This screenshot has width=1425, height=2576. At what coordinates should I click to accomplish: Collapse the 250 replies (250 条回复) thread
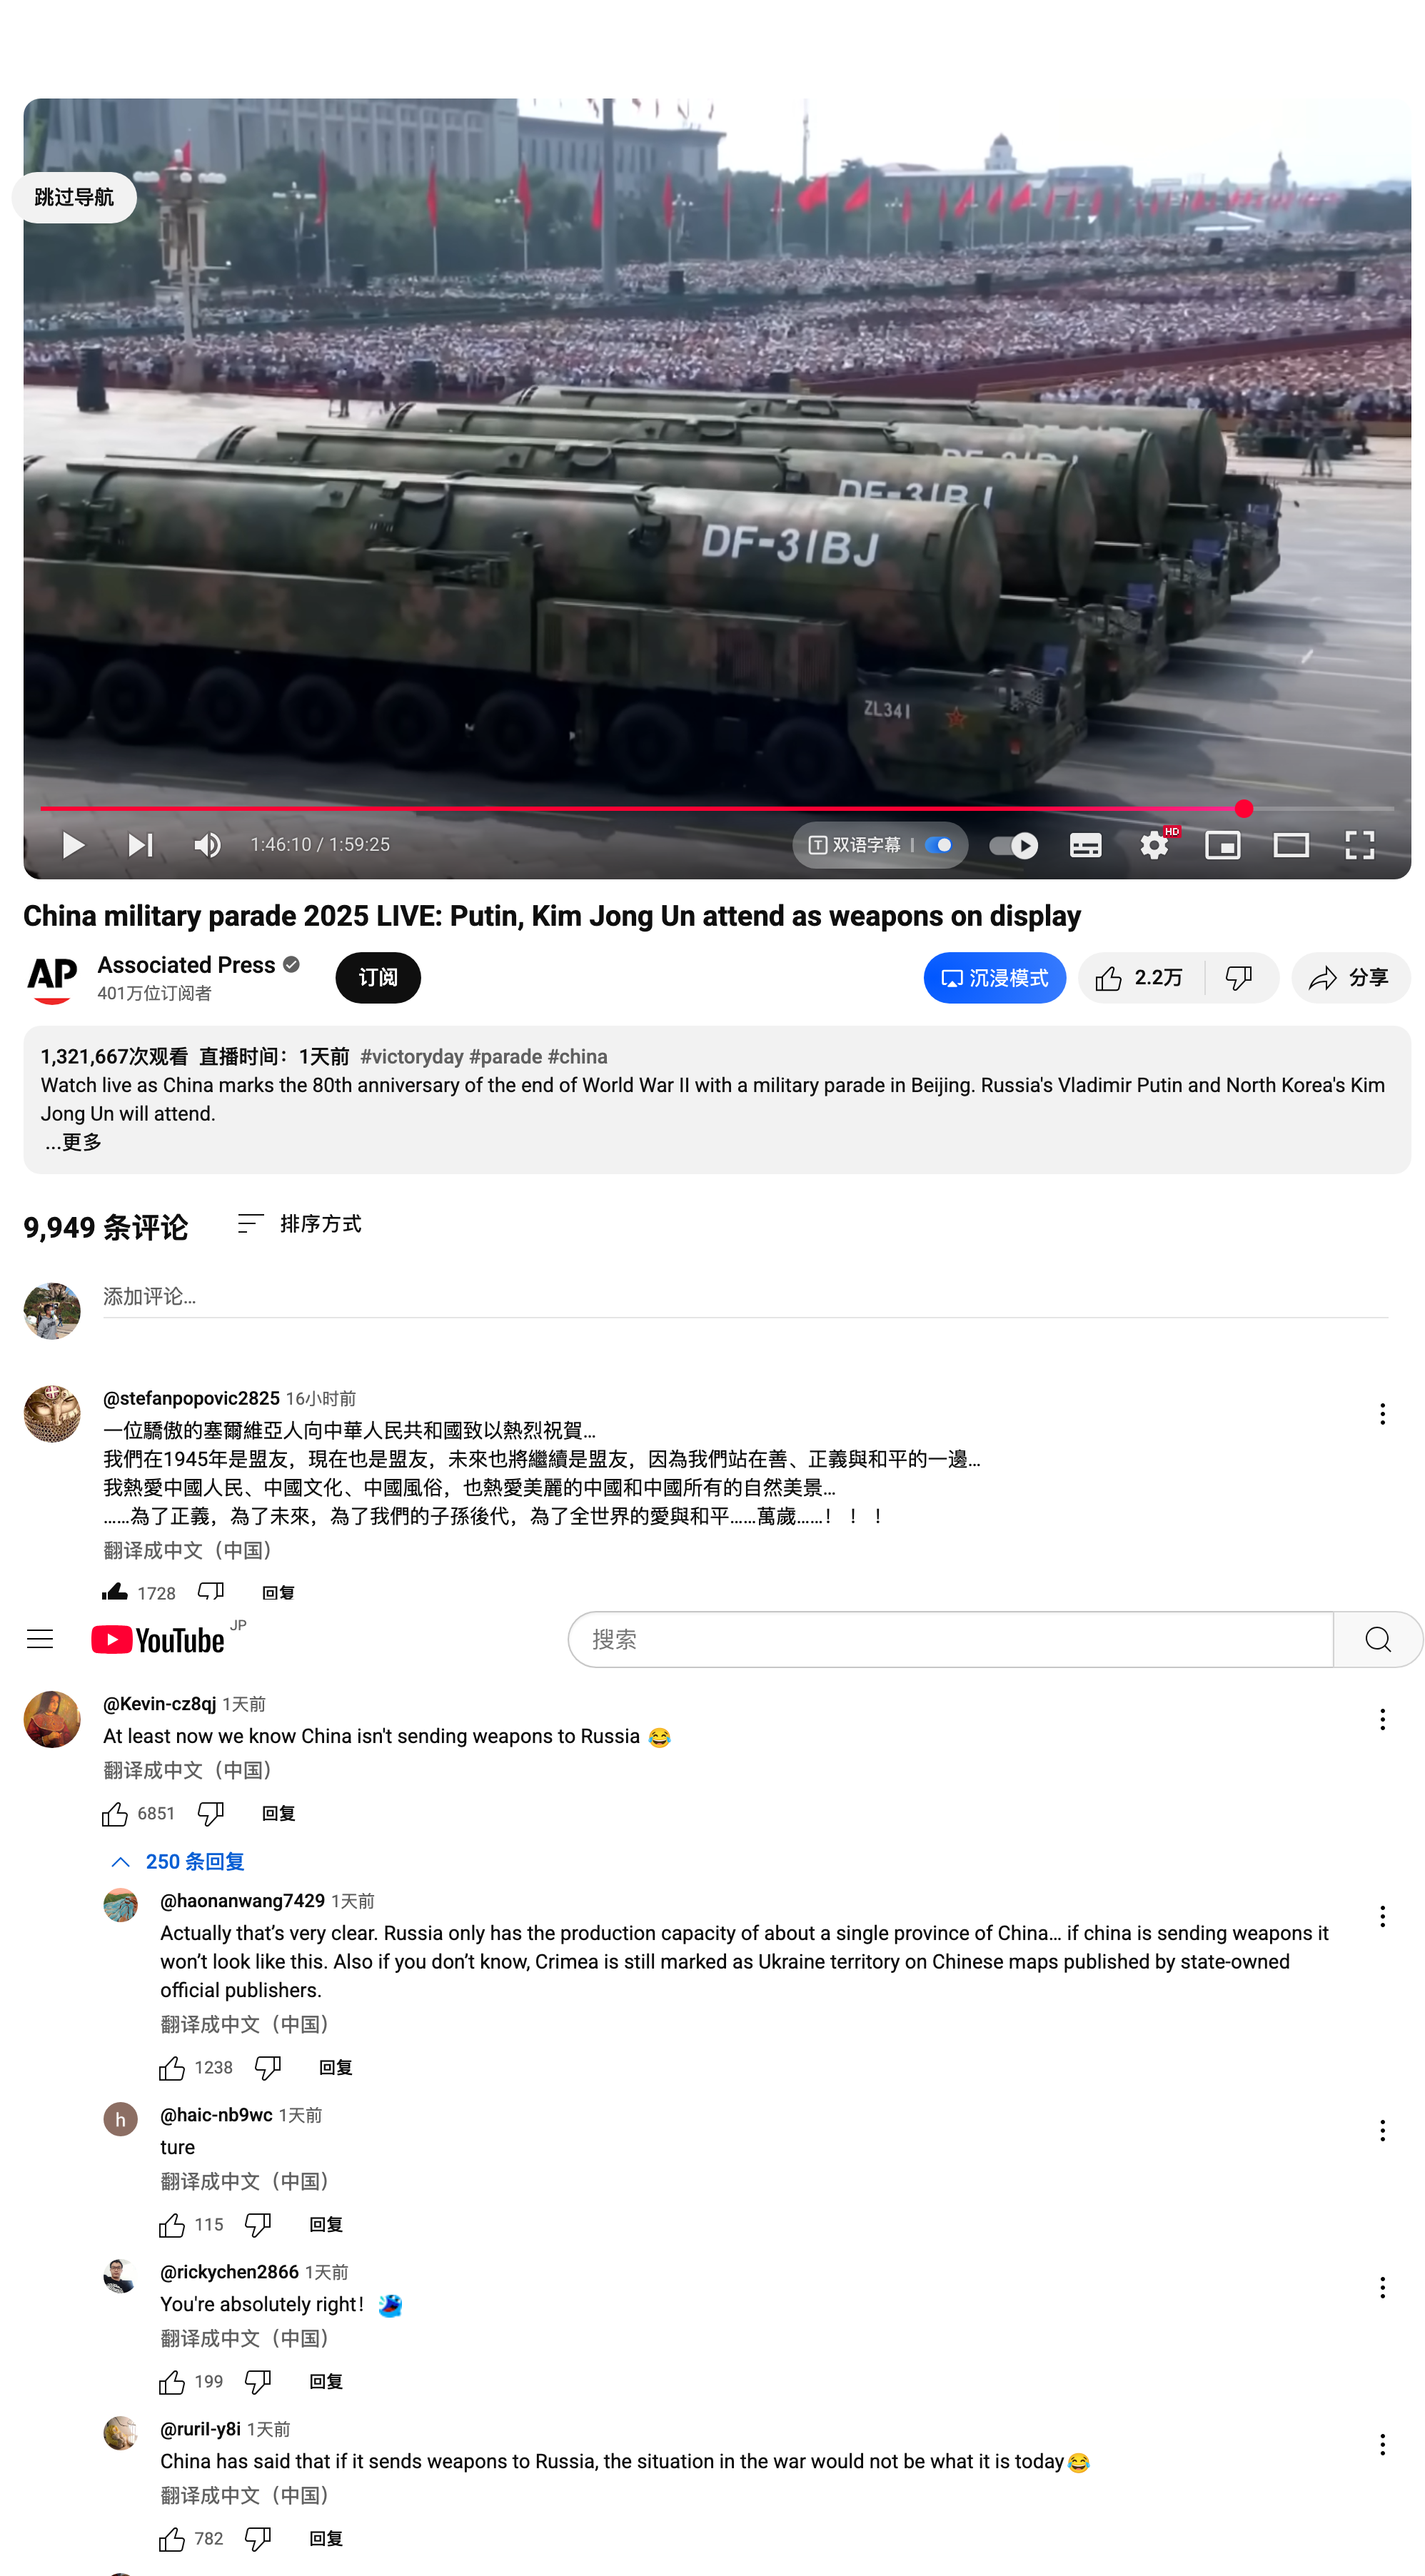pyautogui.click(x=176, y=1861)
